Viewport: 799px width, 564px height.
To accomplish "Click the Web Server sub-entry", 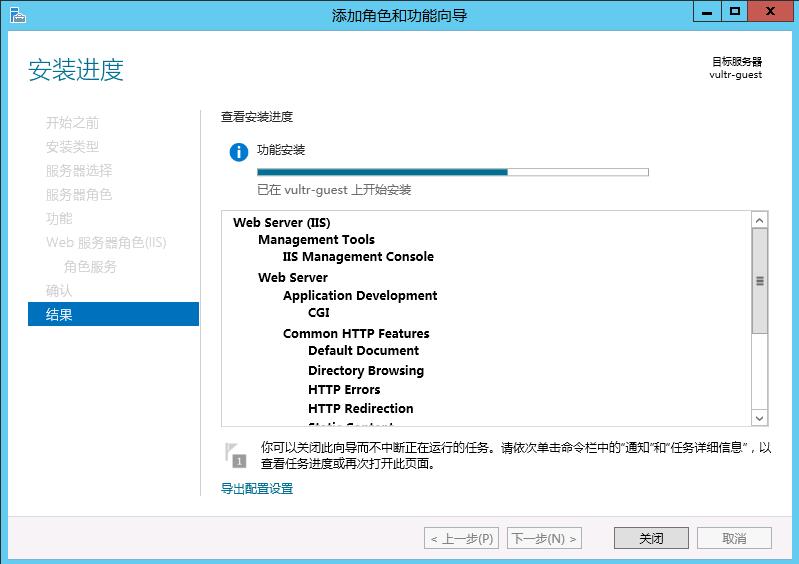I will [x=292, y=278].
